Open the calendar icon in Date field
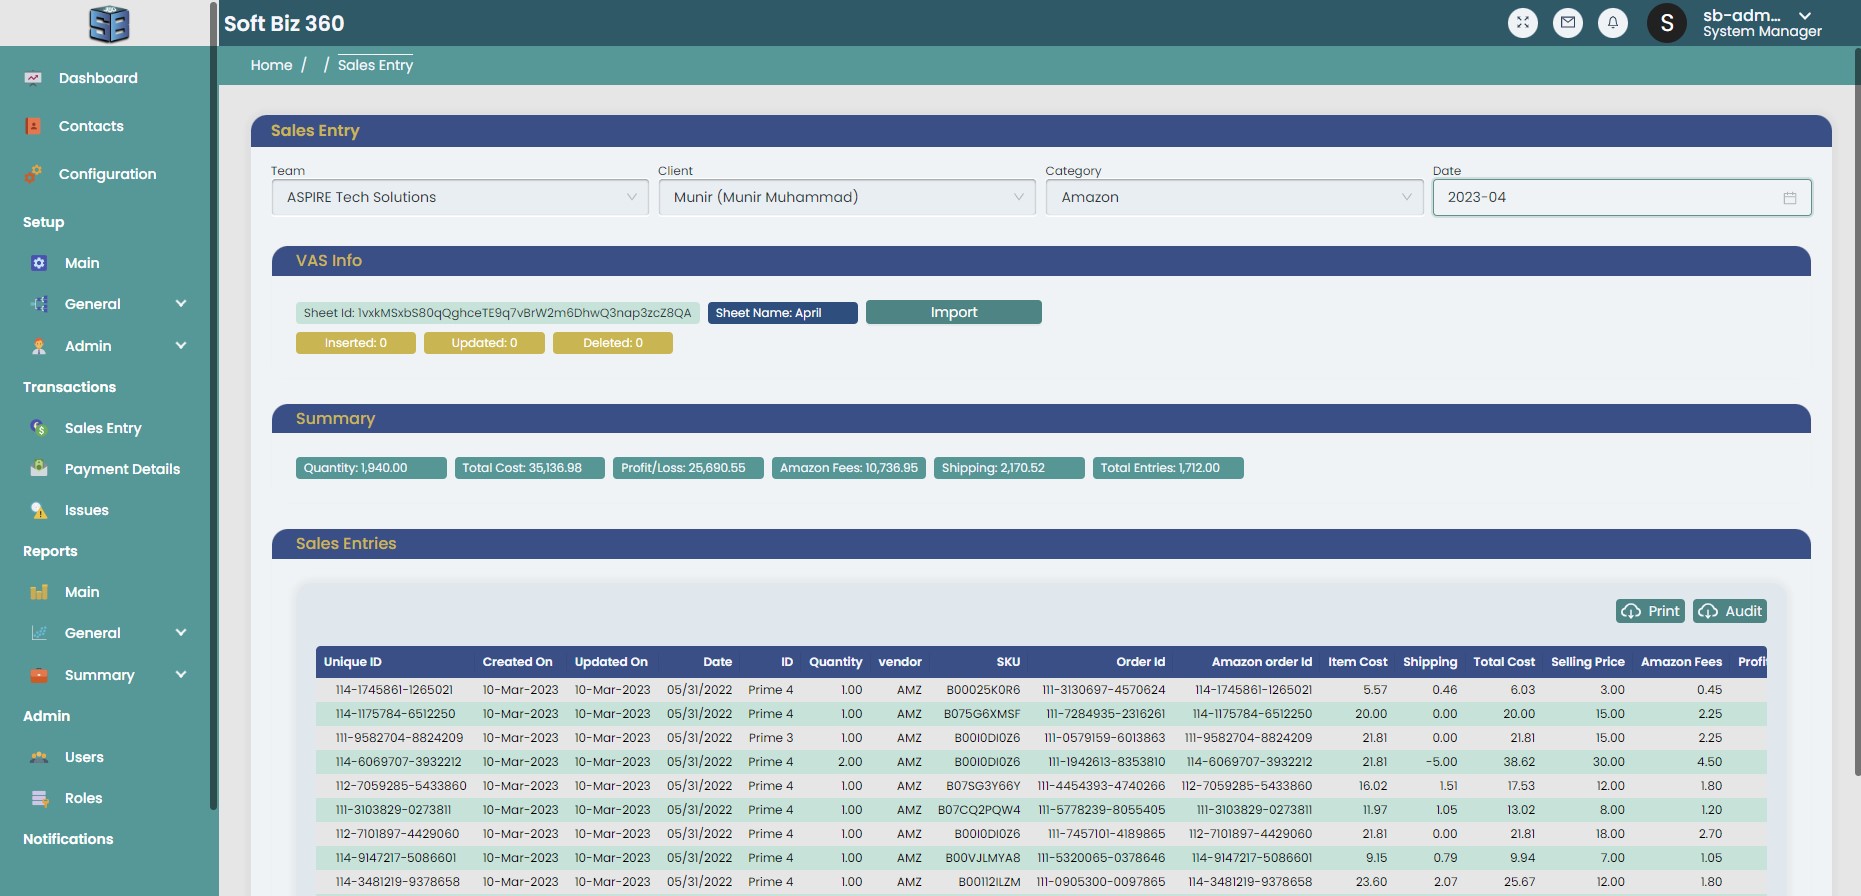 [1789, 198]
